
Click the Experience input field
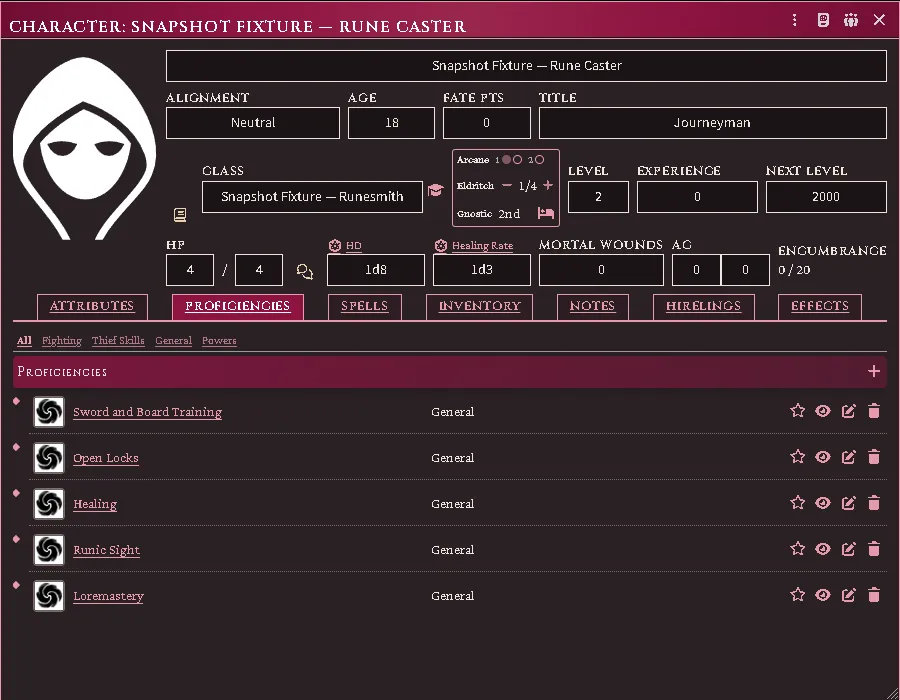click(697, 197)
